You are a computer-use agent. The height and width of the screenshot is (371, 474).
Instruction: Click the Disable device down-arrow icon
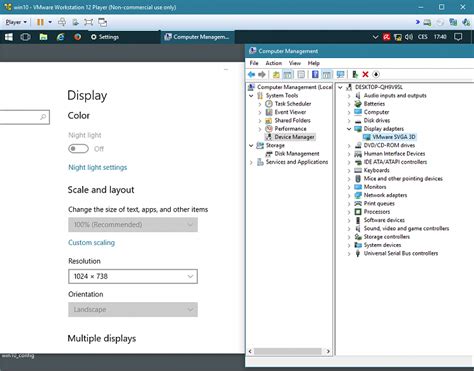coord(376,74)
